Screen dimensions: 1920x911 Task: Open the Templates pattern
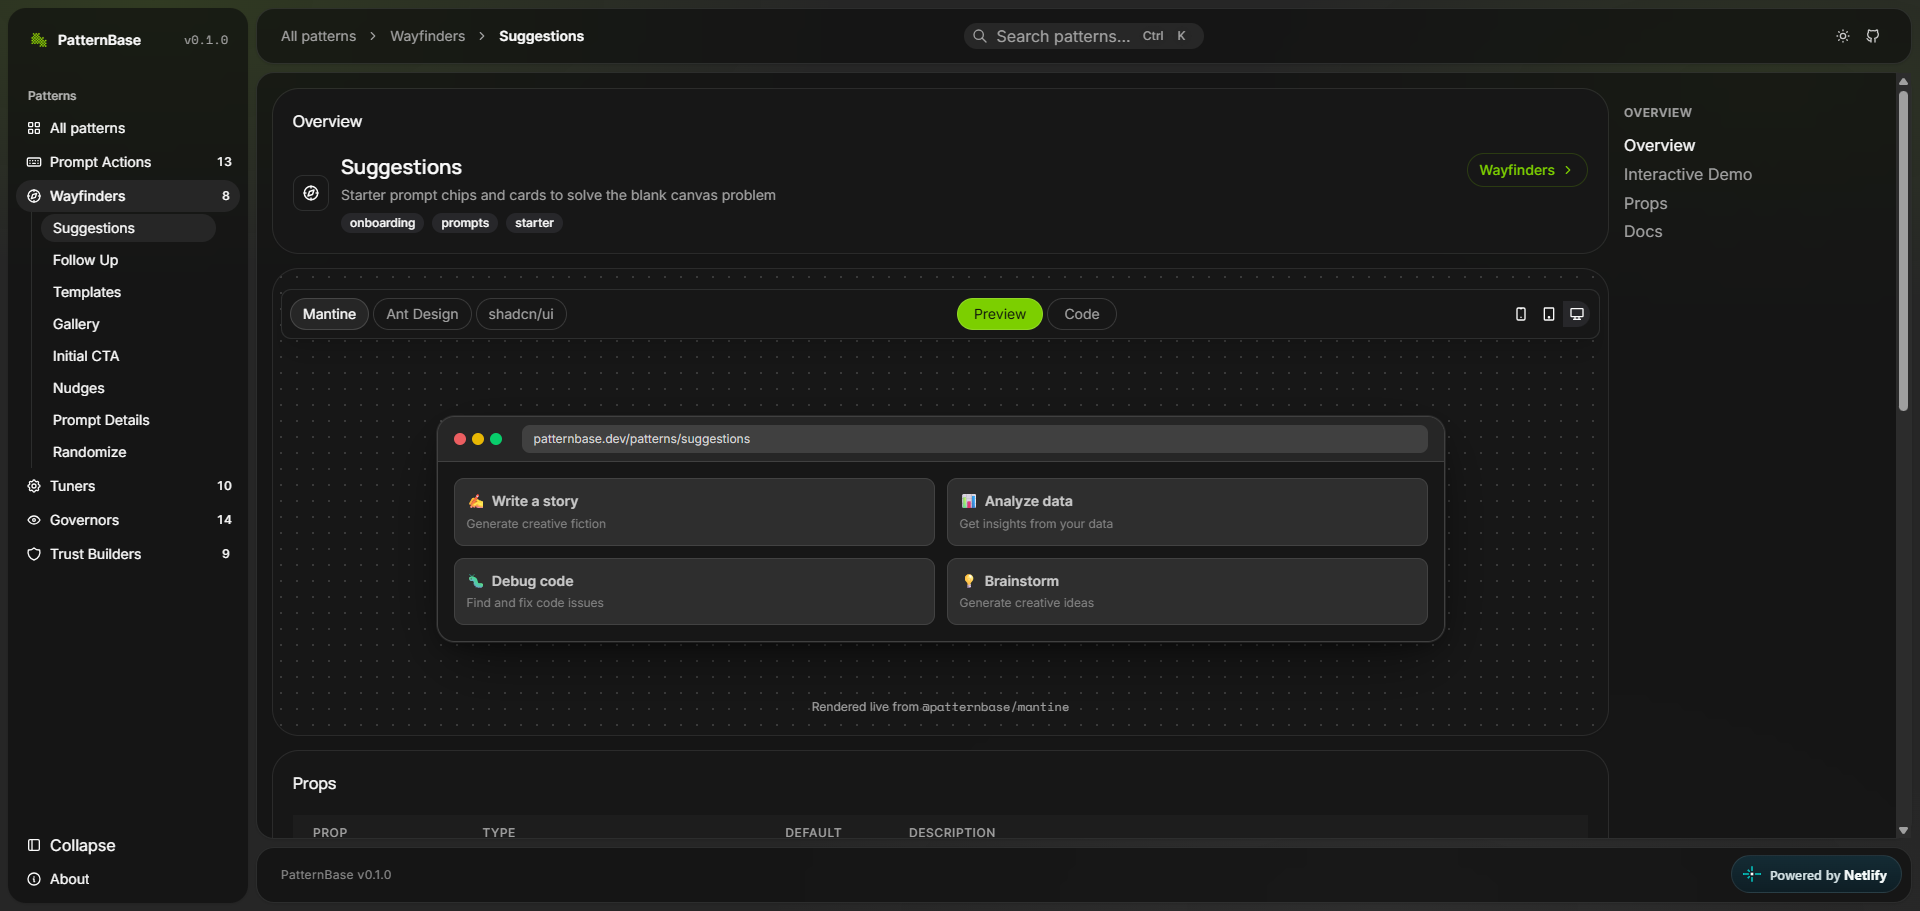tap(128, 292)
